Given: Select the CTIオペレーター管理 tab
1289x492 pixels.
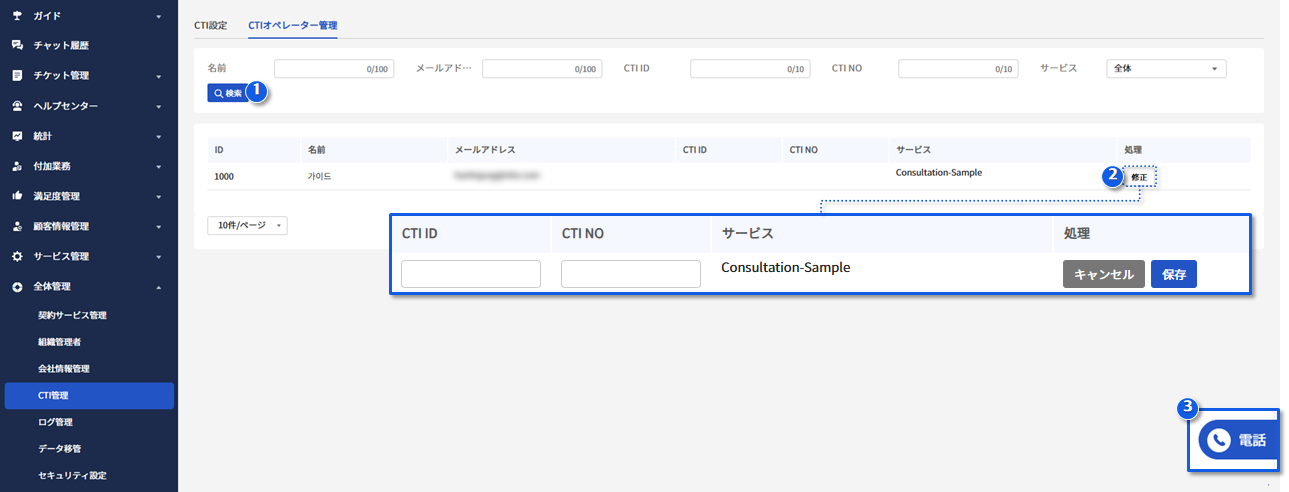Looking at the screenshot, I should [x=292, y=24].
